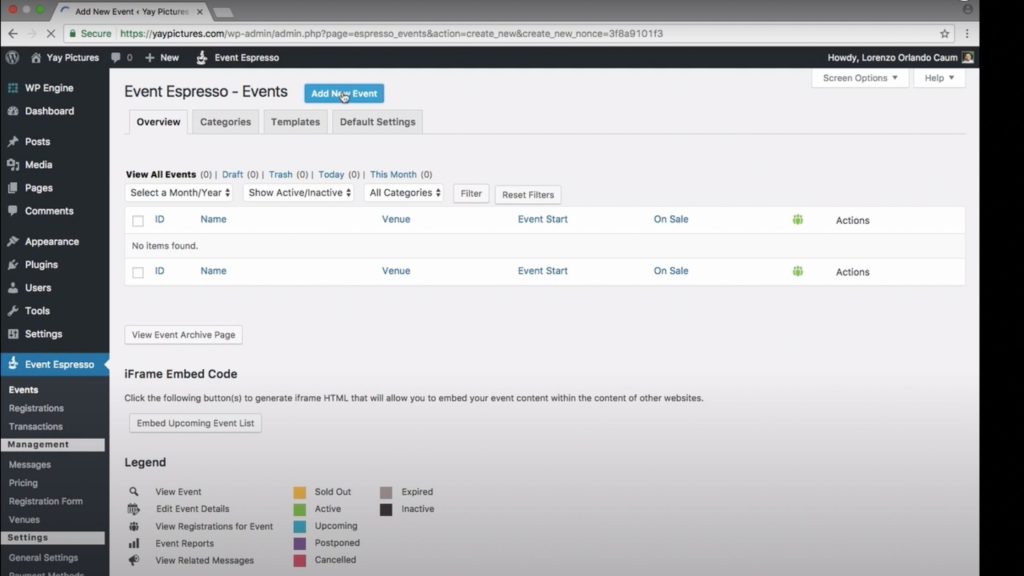
Task: Toggle the select-all checkbox in table footer
Action: pyautogui.click(x=138, y=272)
